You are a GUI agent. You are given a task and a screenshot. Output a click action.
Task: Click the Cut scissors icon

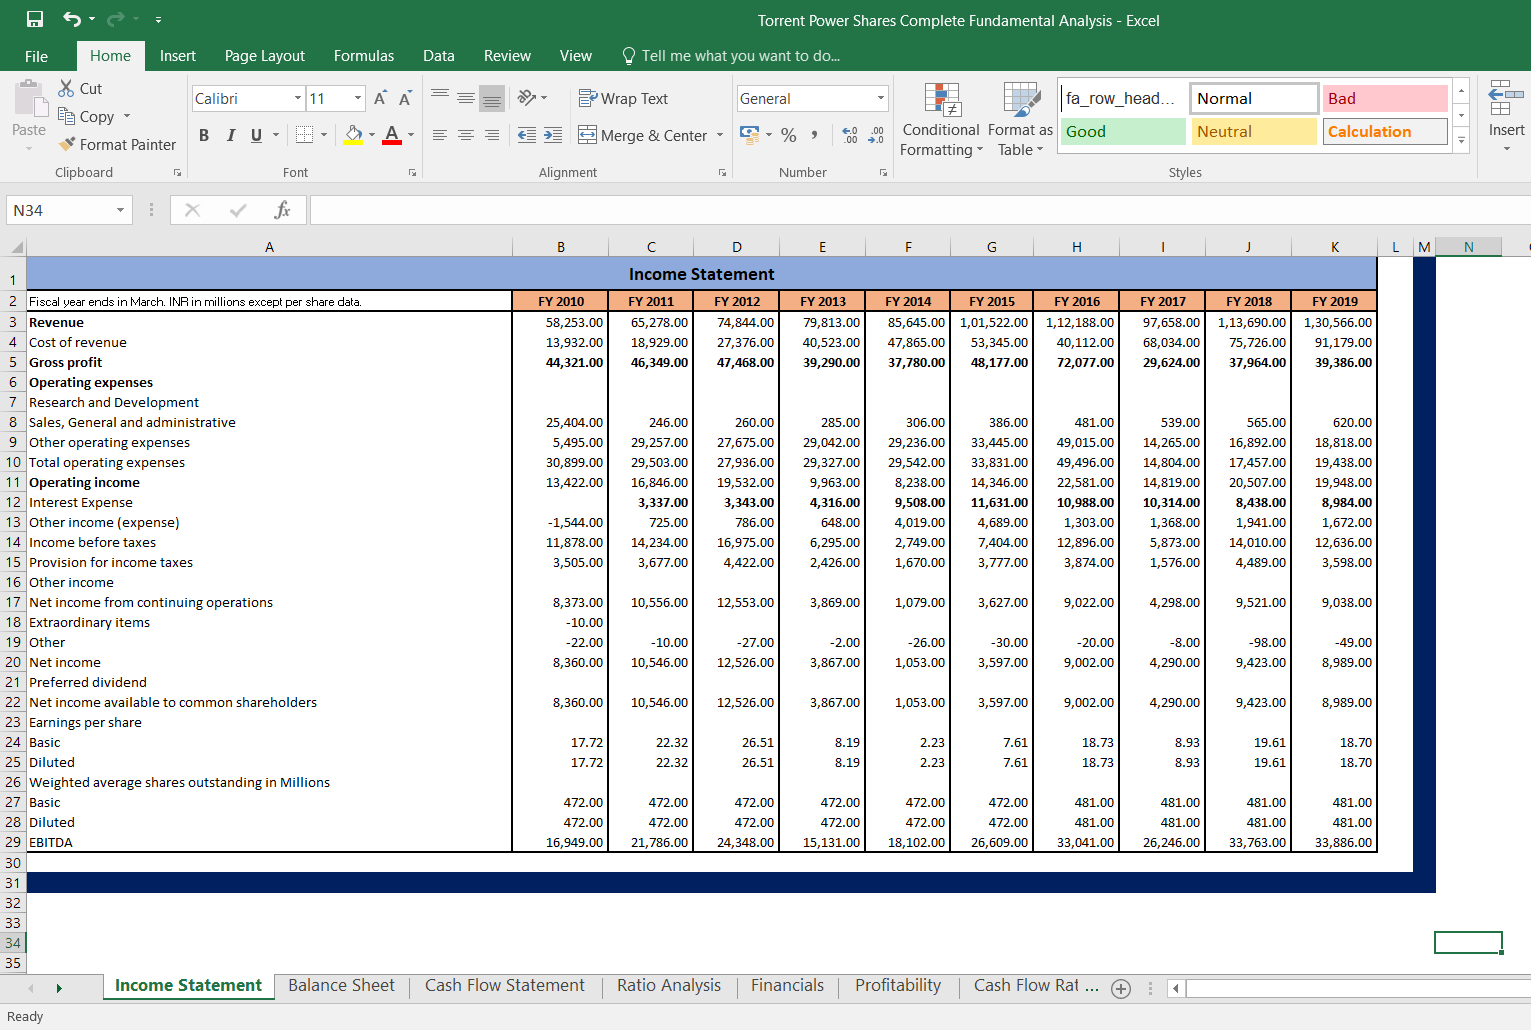[67, 88]
